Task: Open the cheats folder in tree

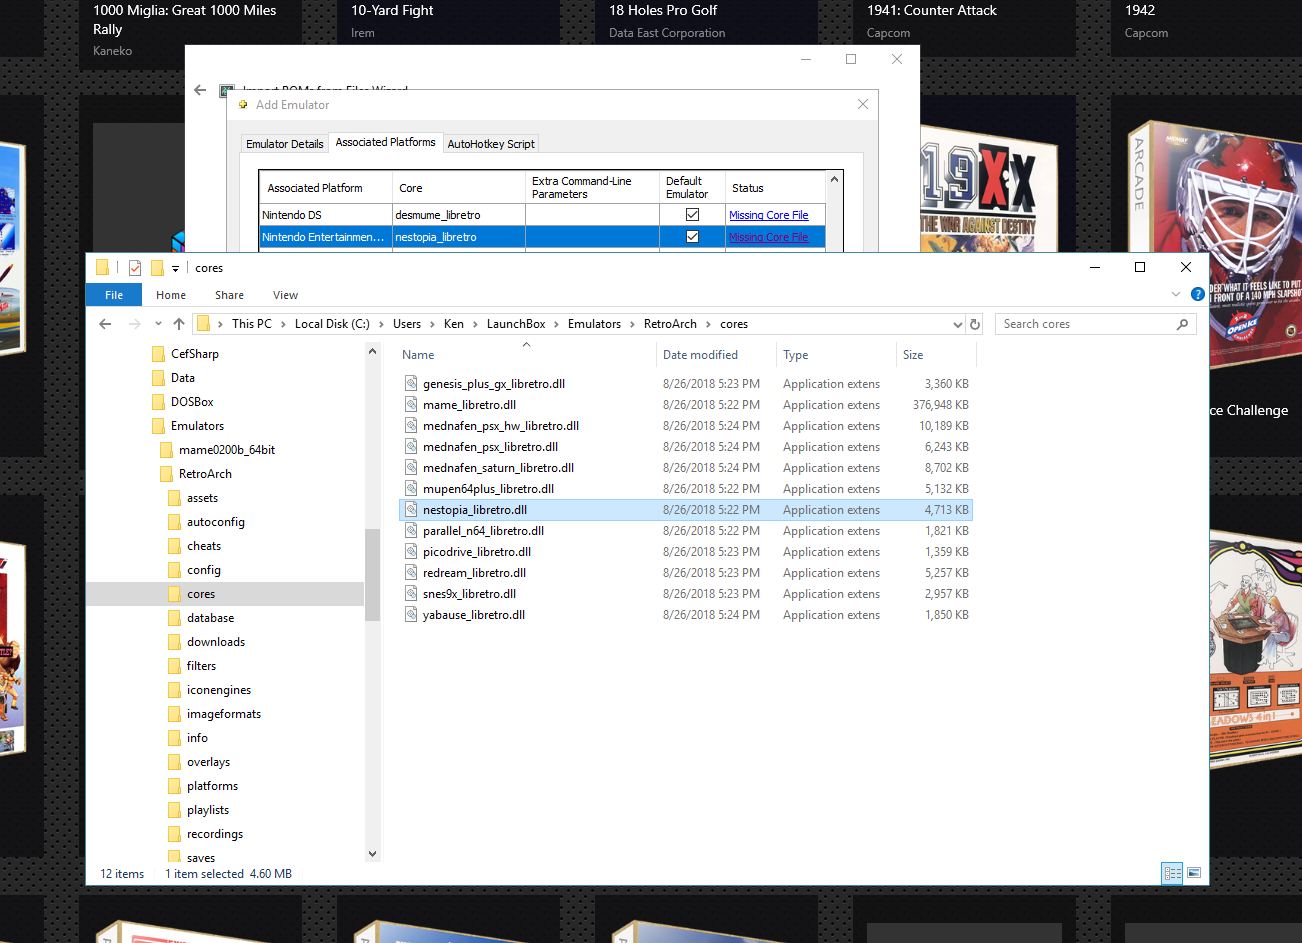Action: click(x=204, y=546)
